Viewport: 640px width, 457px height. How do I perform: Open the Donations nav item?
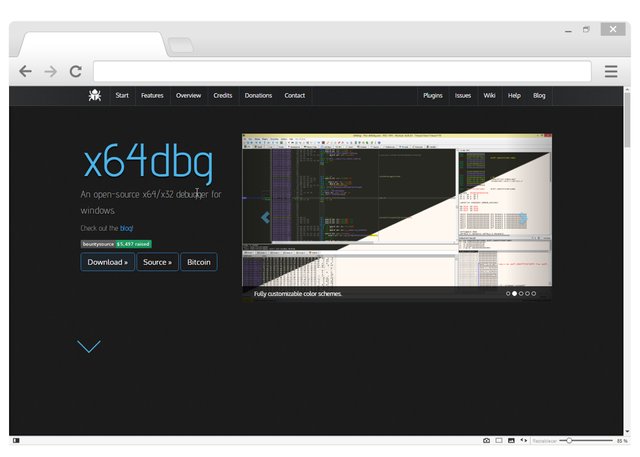pos(258,95)
